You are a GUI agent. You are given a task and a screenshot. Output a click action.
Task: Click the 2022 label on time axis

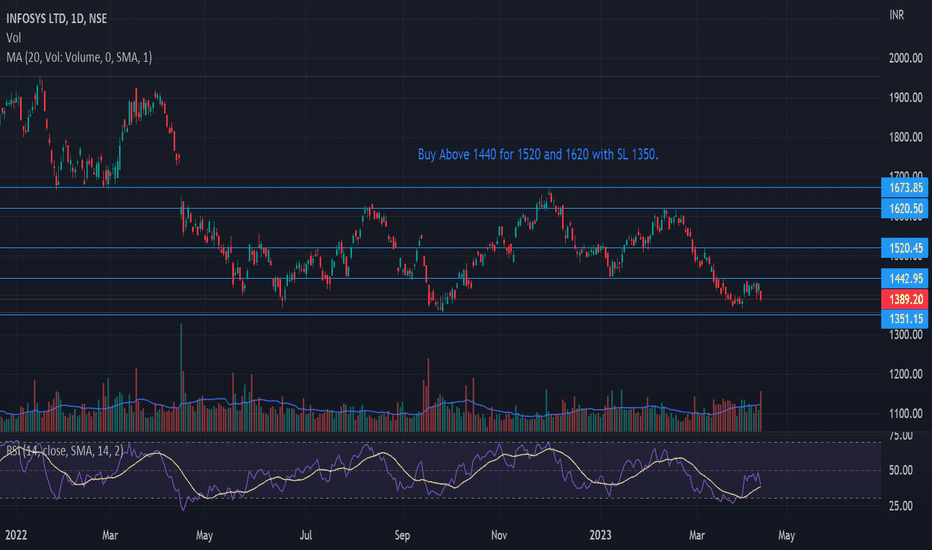click(x=16, y=535)
